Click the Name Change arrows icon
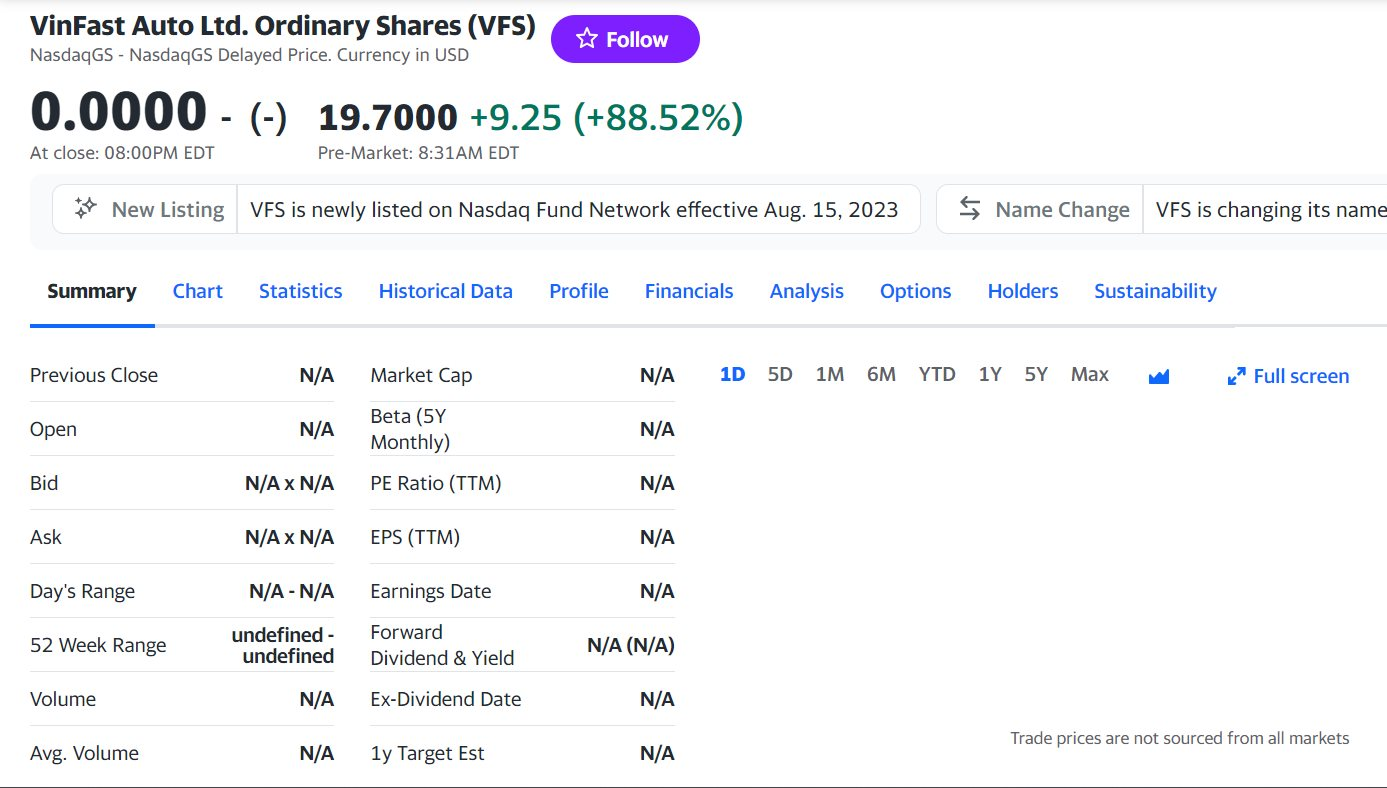 click(970, 208)
